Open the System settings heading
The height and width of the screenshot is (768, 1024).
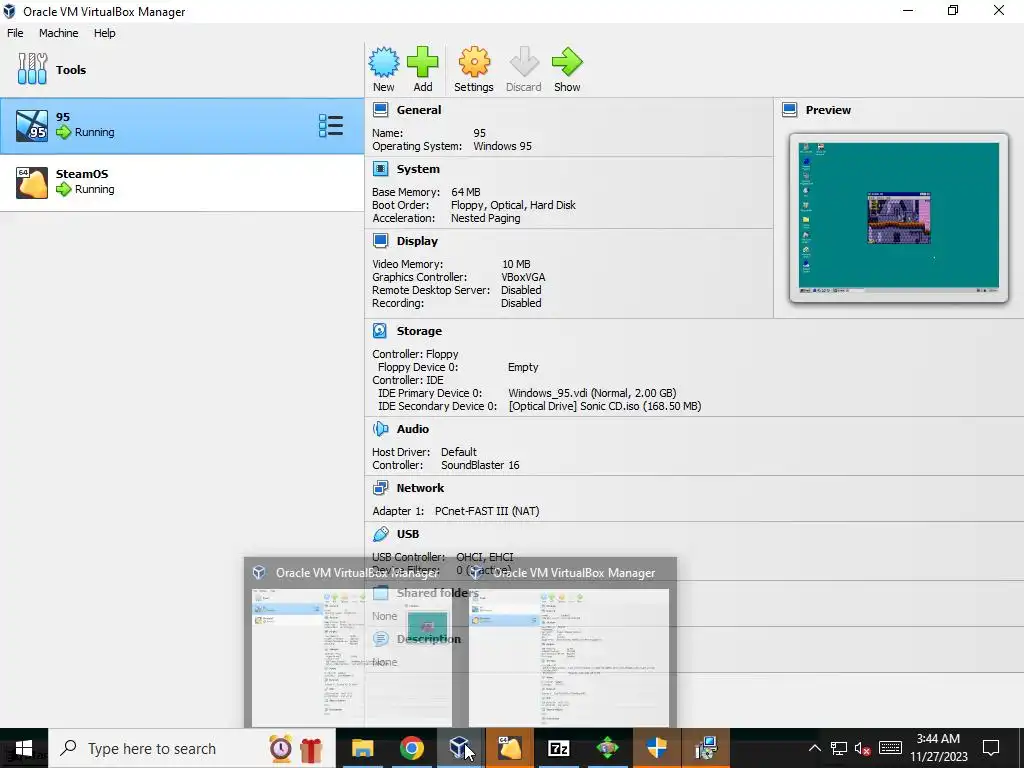click(418, 168)
